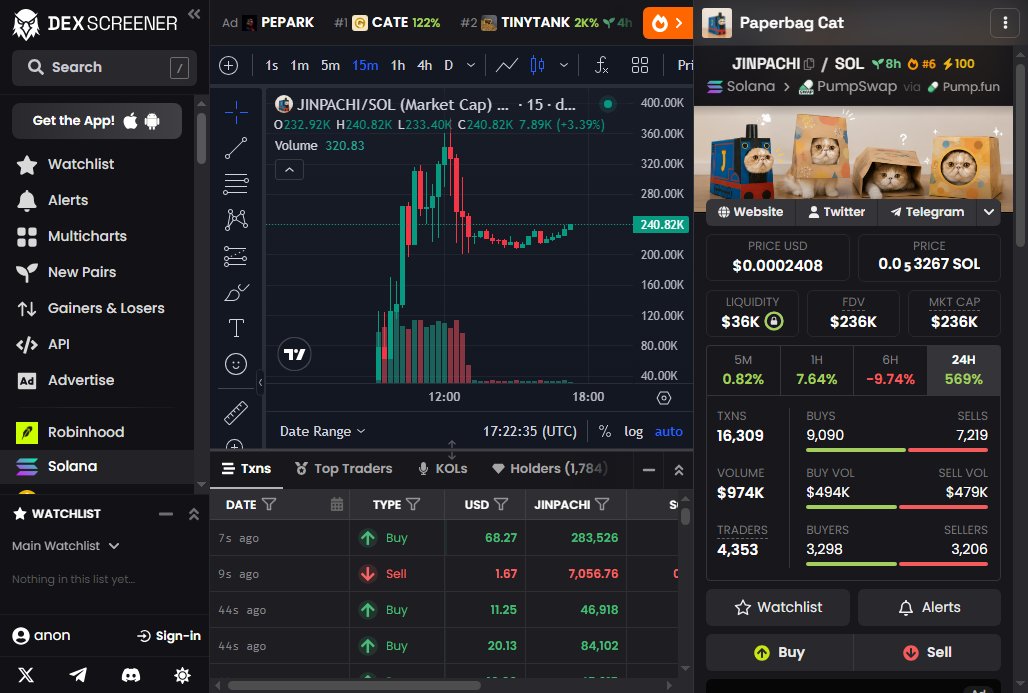Expand the Main Watchlist dropdown

pyautogui.click(x=66, y=545)
